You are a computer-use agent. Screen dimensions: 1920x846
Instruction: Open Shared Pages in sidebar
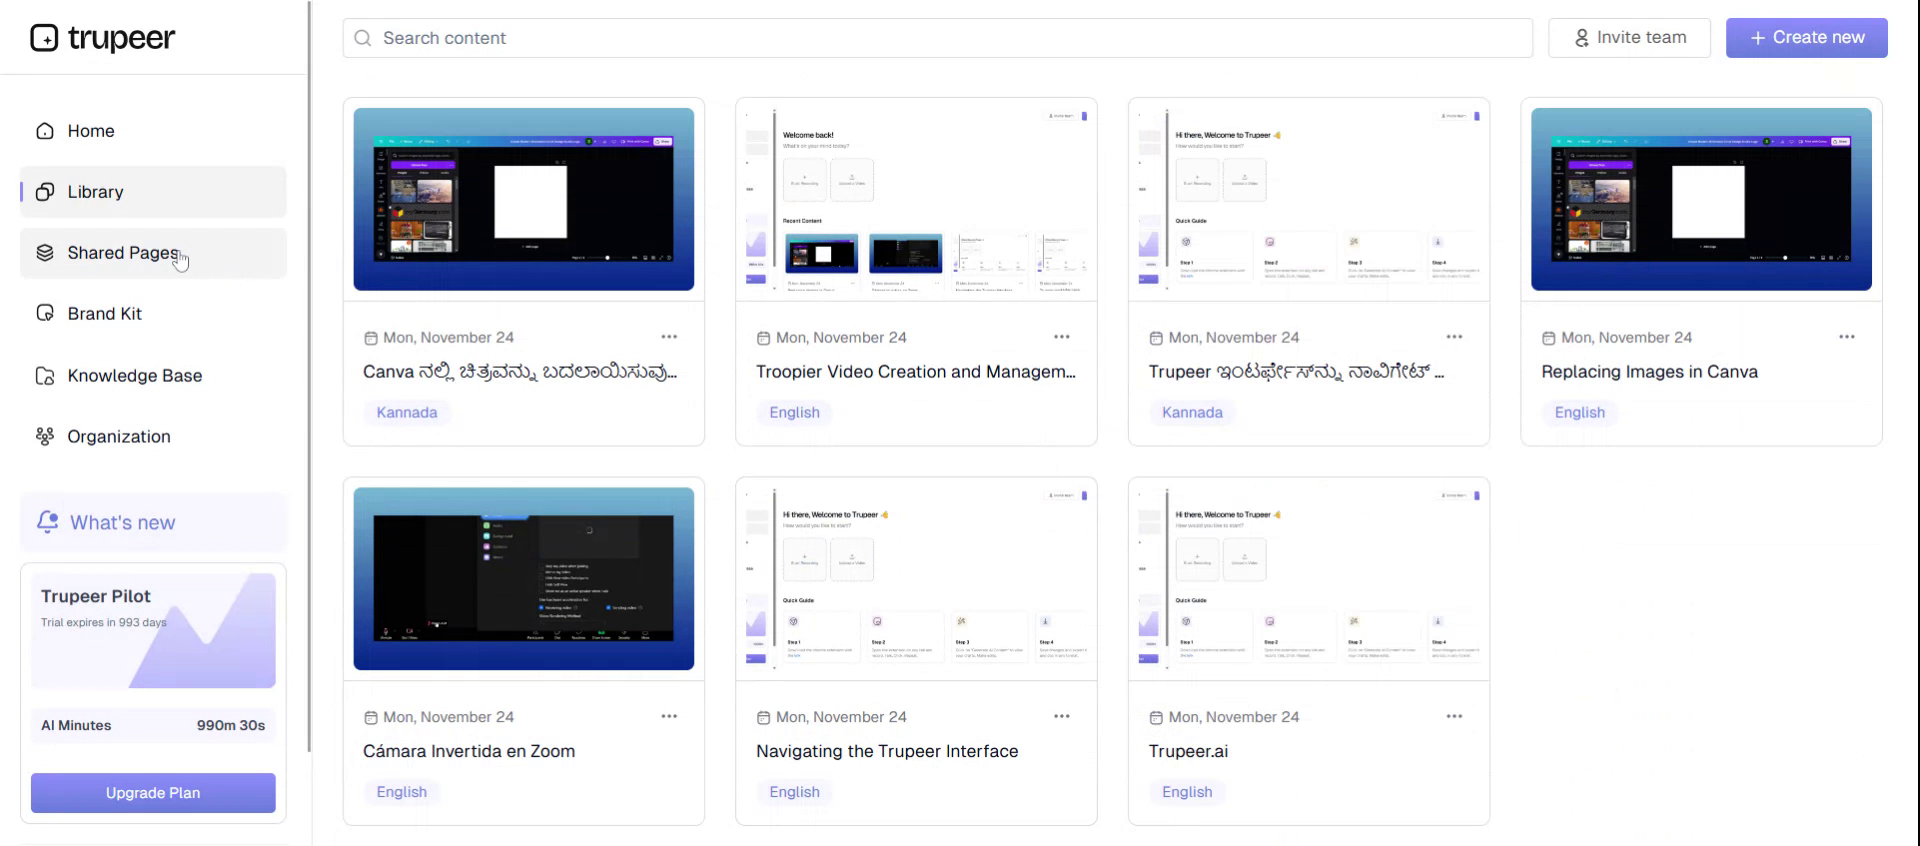pos(153,253)
